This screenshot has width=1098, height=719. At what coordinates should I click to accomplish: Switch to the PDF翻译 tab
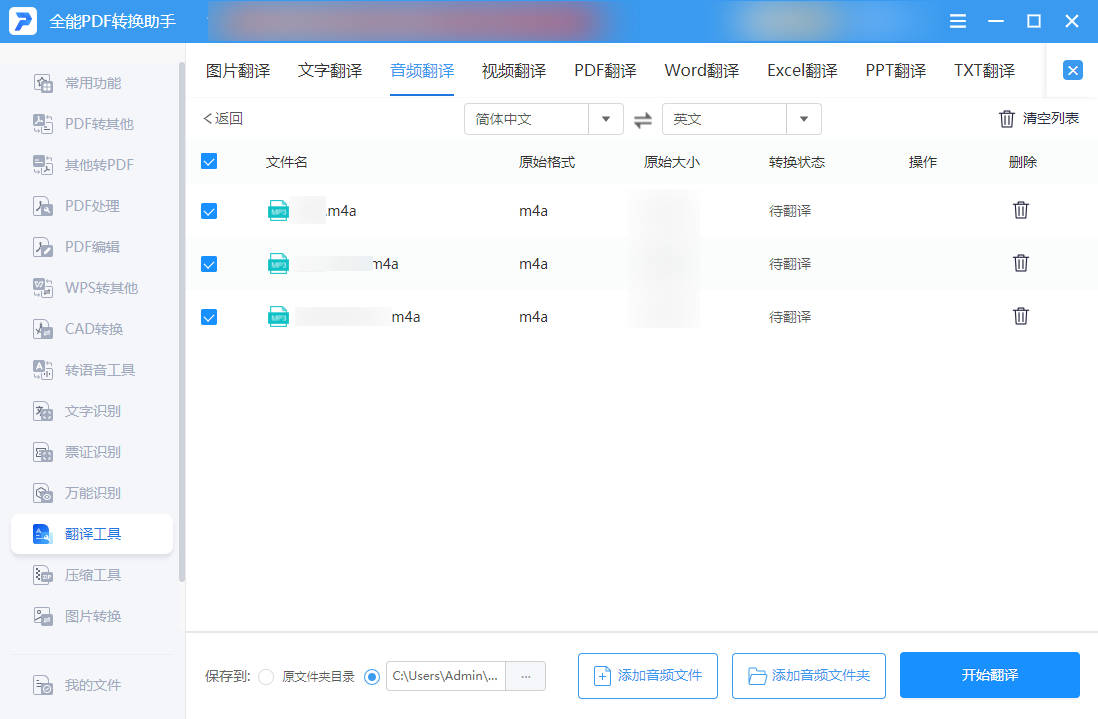click(605, 71)
